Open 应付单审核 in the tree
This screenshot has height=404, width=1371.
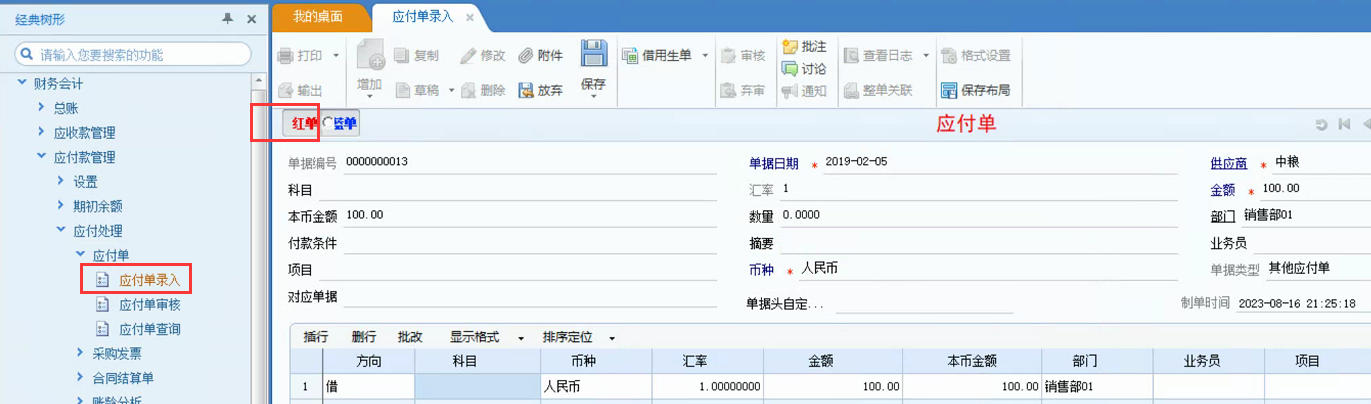tap(149, 304)
